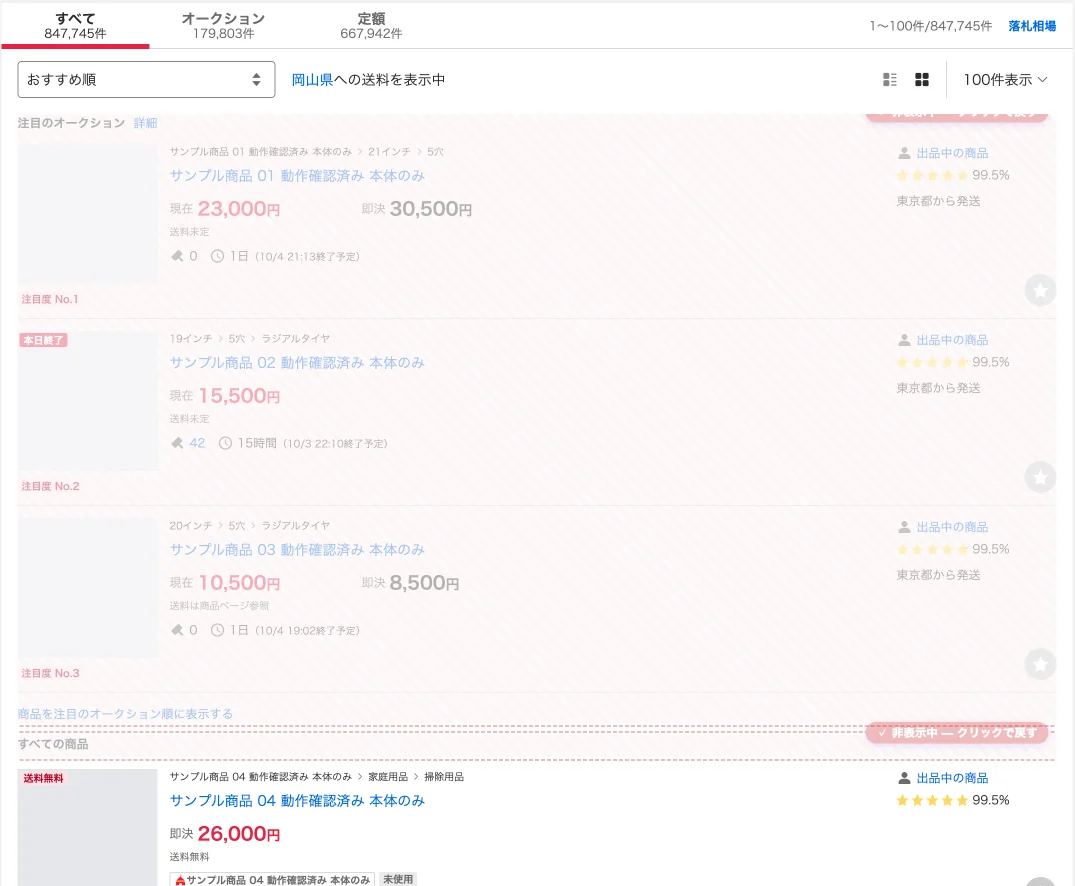Open title サンプル商品 02 動作確認済み
This screenshot has width=1075, height=886.
coord(297,363)
